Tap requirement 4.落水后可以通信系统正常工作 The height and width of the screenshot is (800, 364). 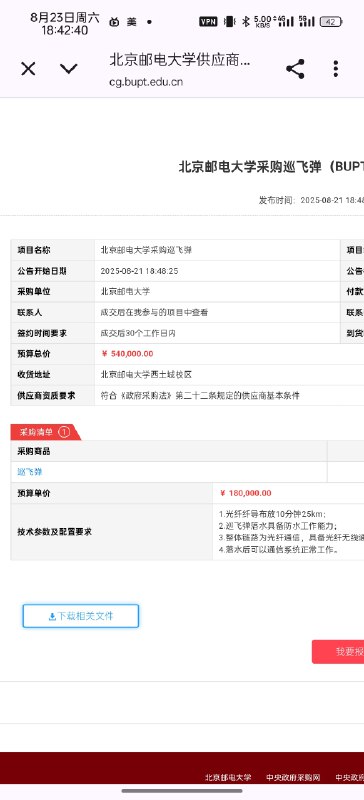tap(279, 550)
